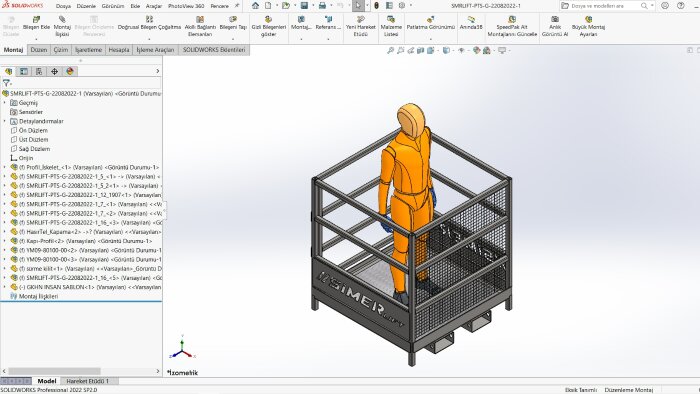The image size is (700, 394).
Task: Toggle Hide/Show Items eye in view toolbar
Action: (x=462, y=50)
